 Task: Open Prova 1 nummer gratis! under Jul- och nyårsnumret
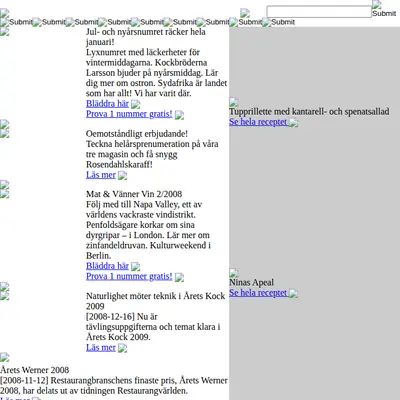pos(129,114)
